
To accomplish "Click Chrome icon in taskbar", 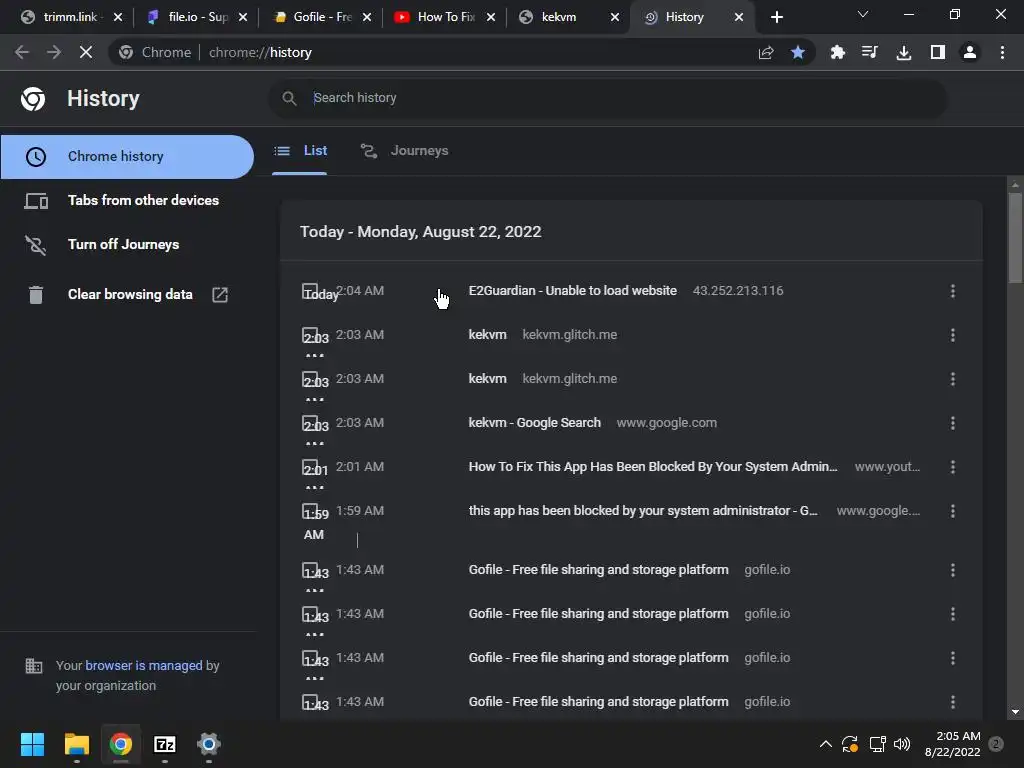I will (121, 744).
